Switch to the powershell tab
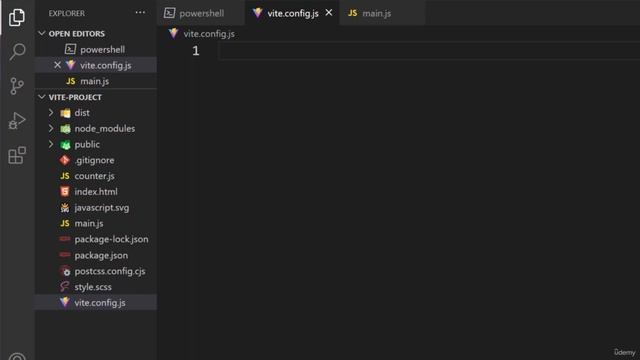 201,13
